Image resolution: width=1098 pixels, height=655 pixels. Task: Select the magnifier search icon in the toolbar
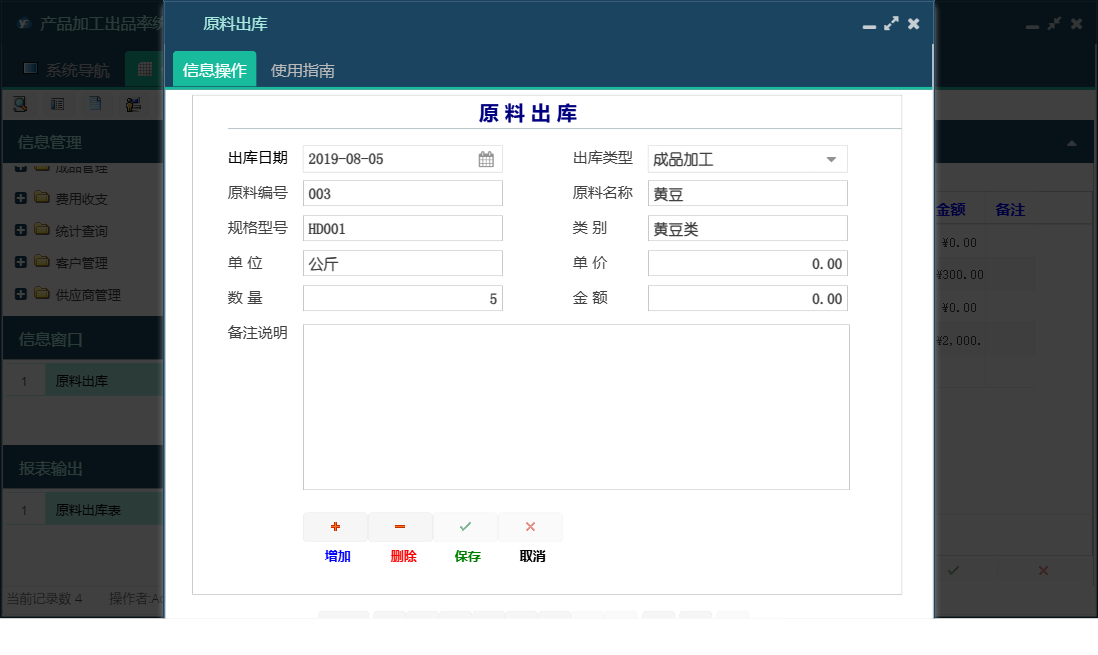(20, 103)
